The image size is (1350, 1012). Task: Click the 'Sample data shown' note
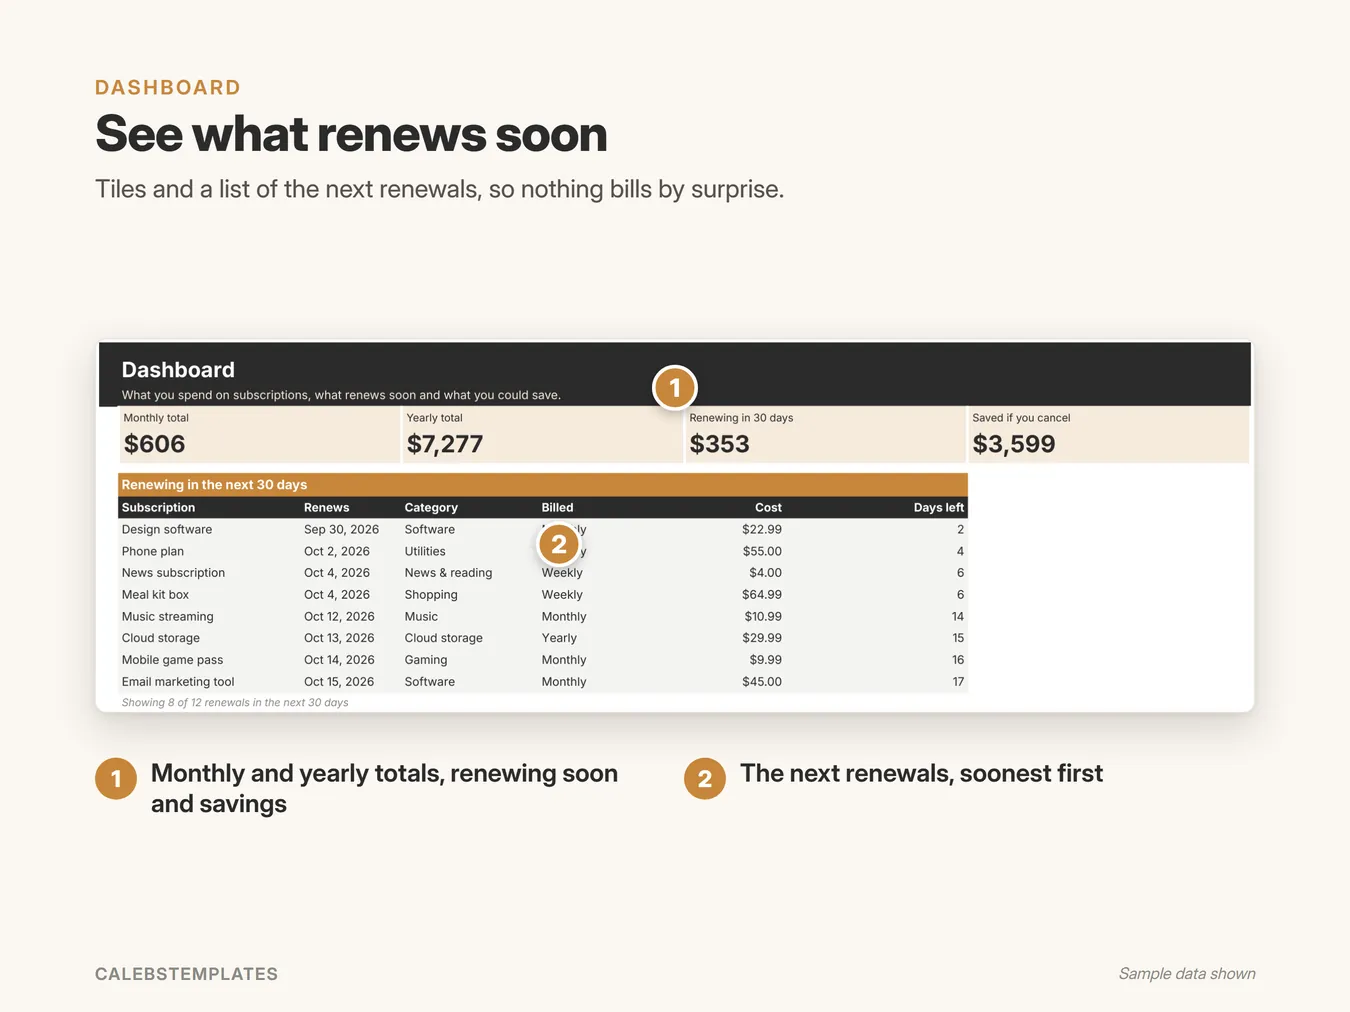click(1187, 974)
